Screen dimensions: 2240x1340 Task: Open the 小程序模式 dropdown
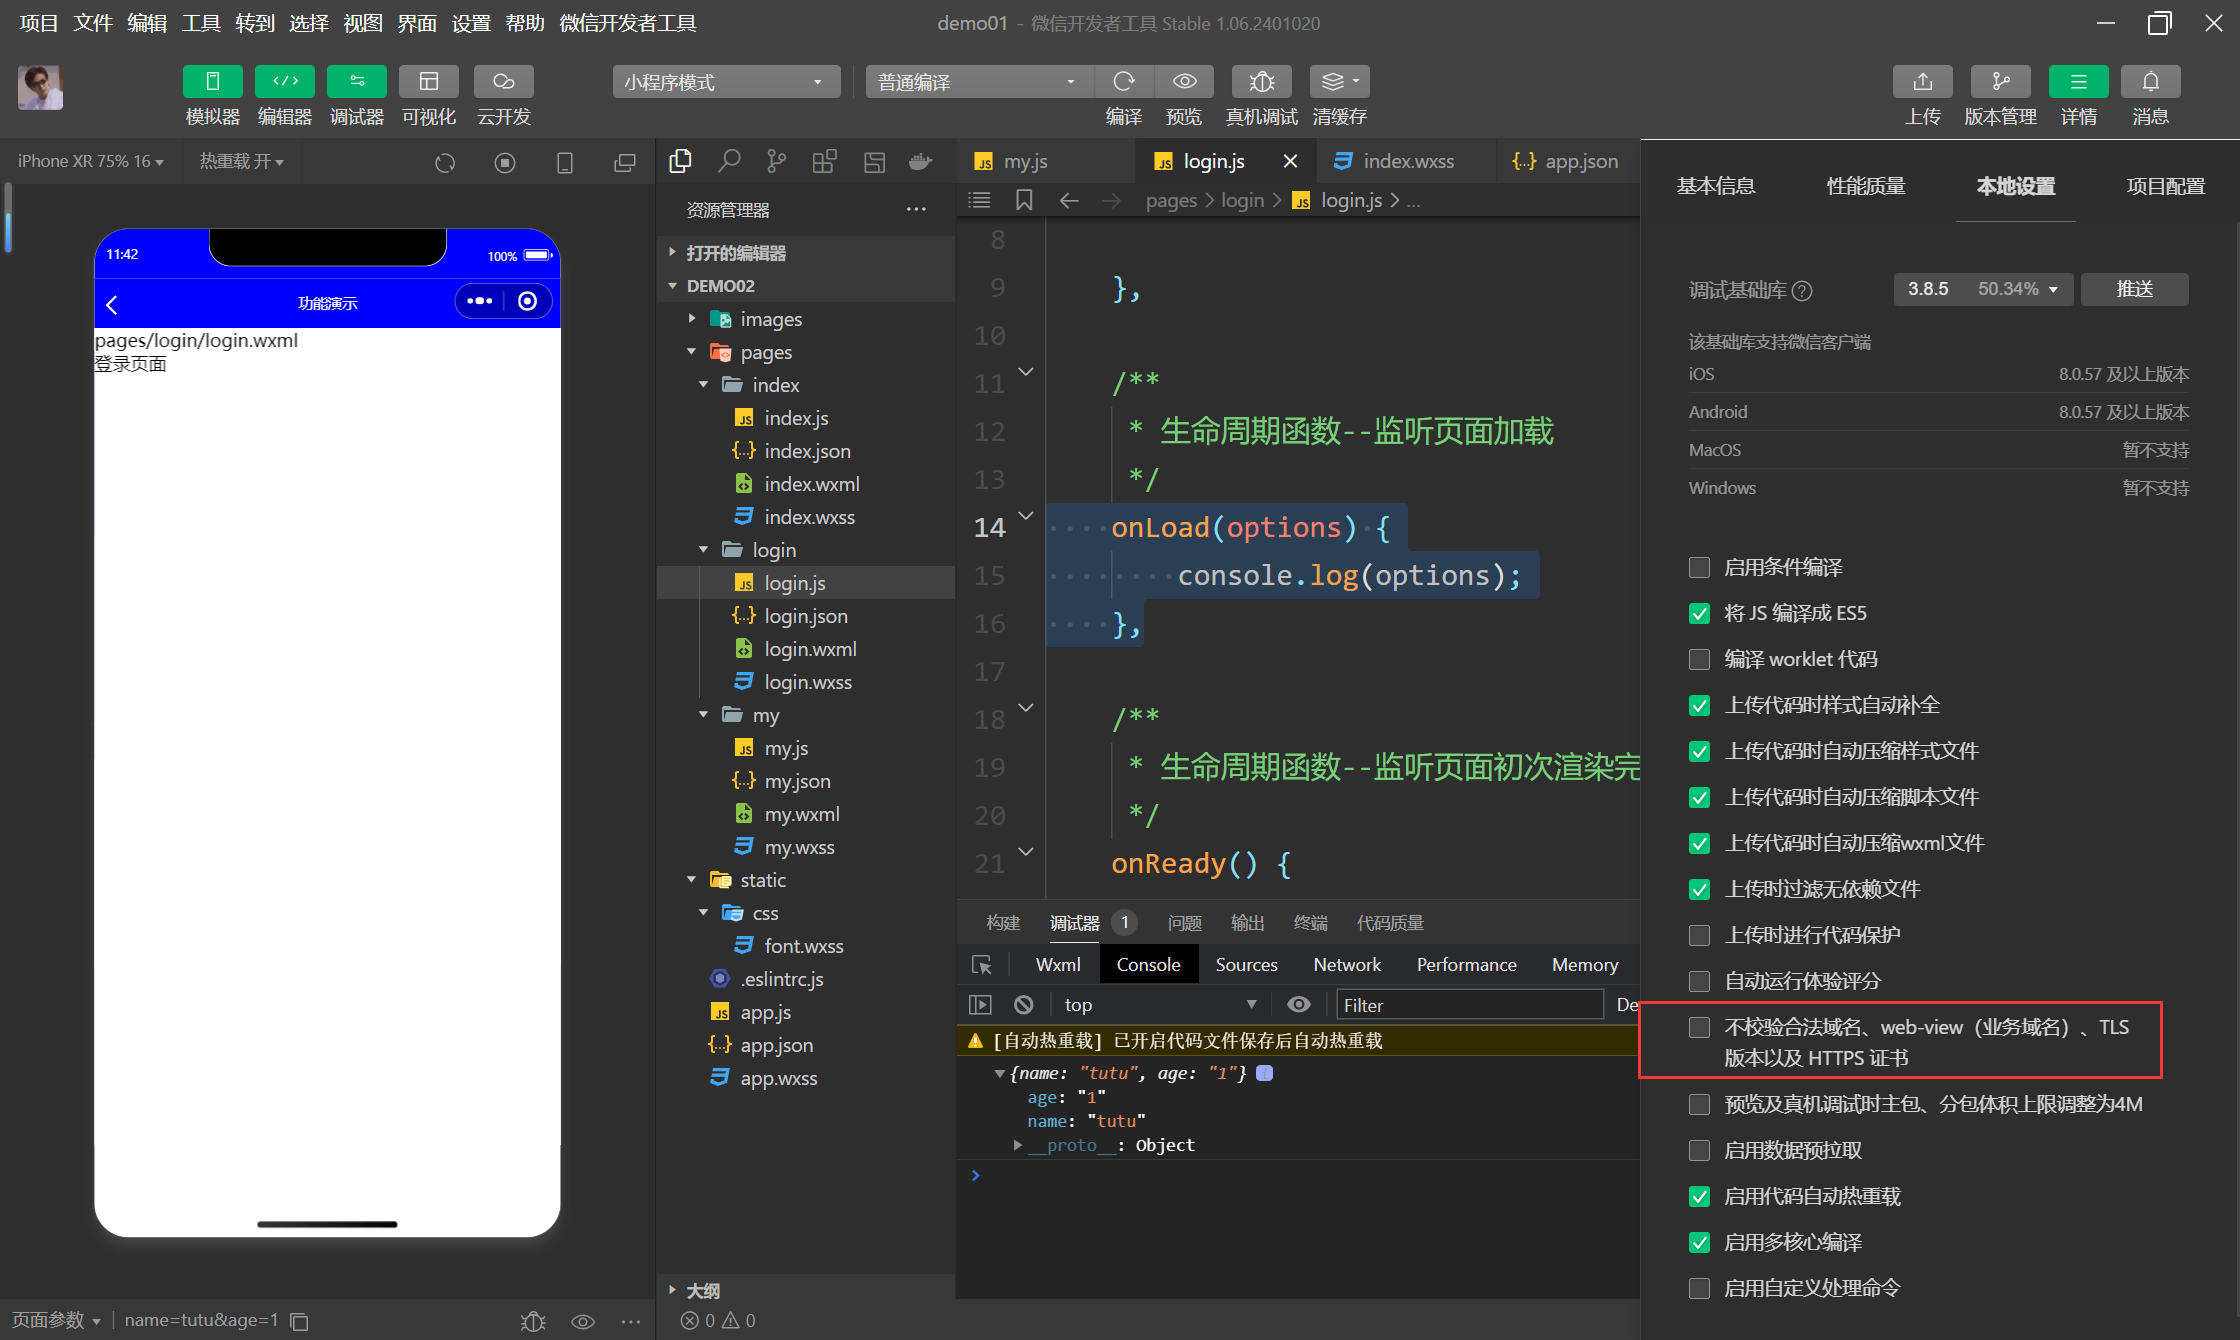click(725, 82)
